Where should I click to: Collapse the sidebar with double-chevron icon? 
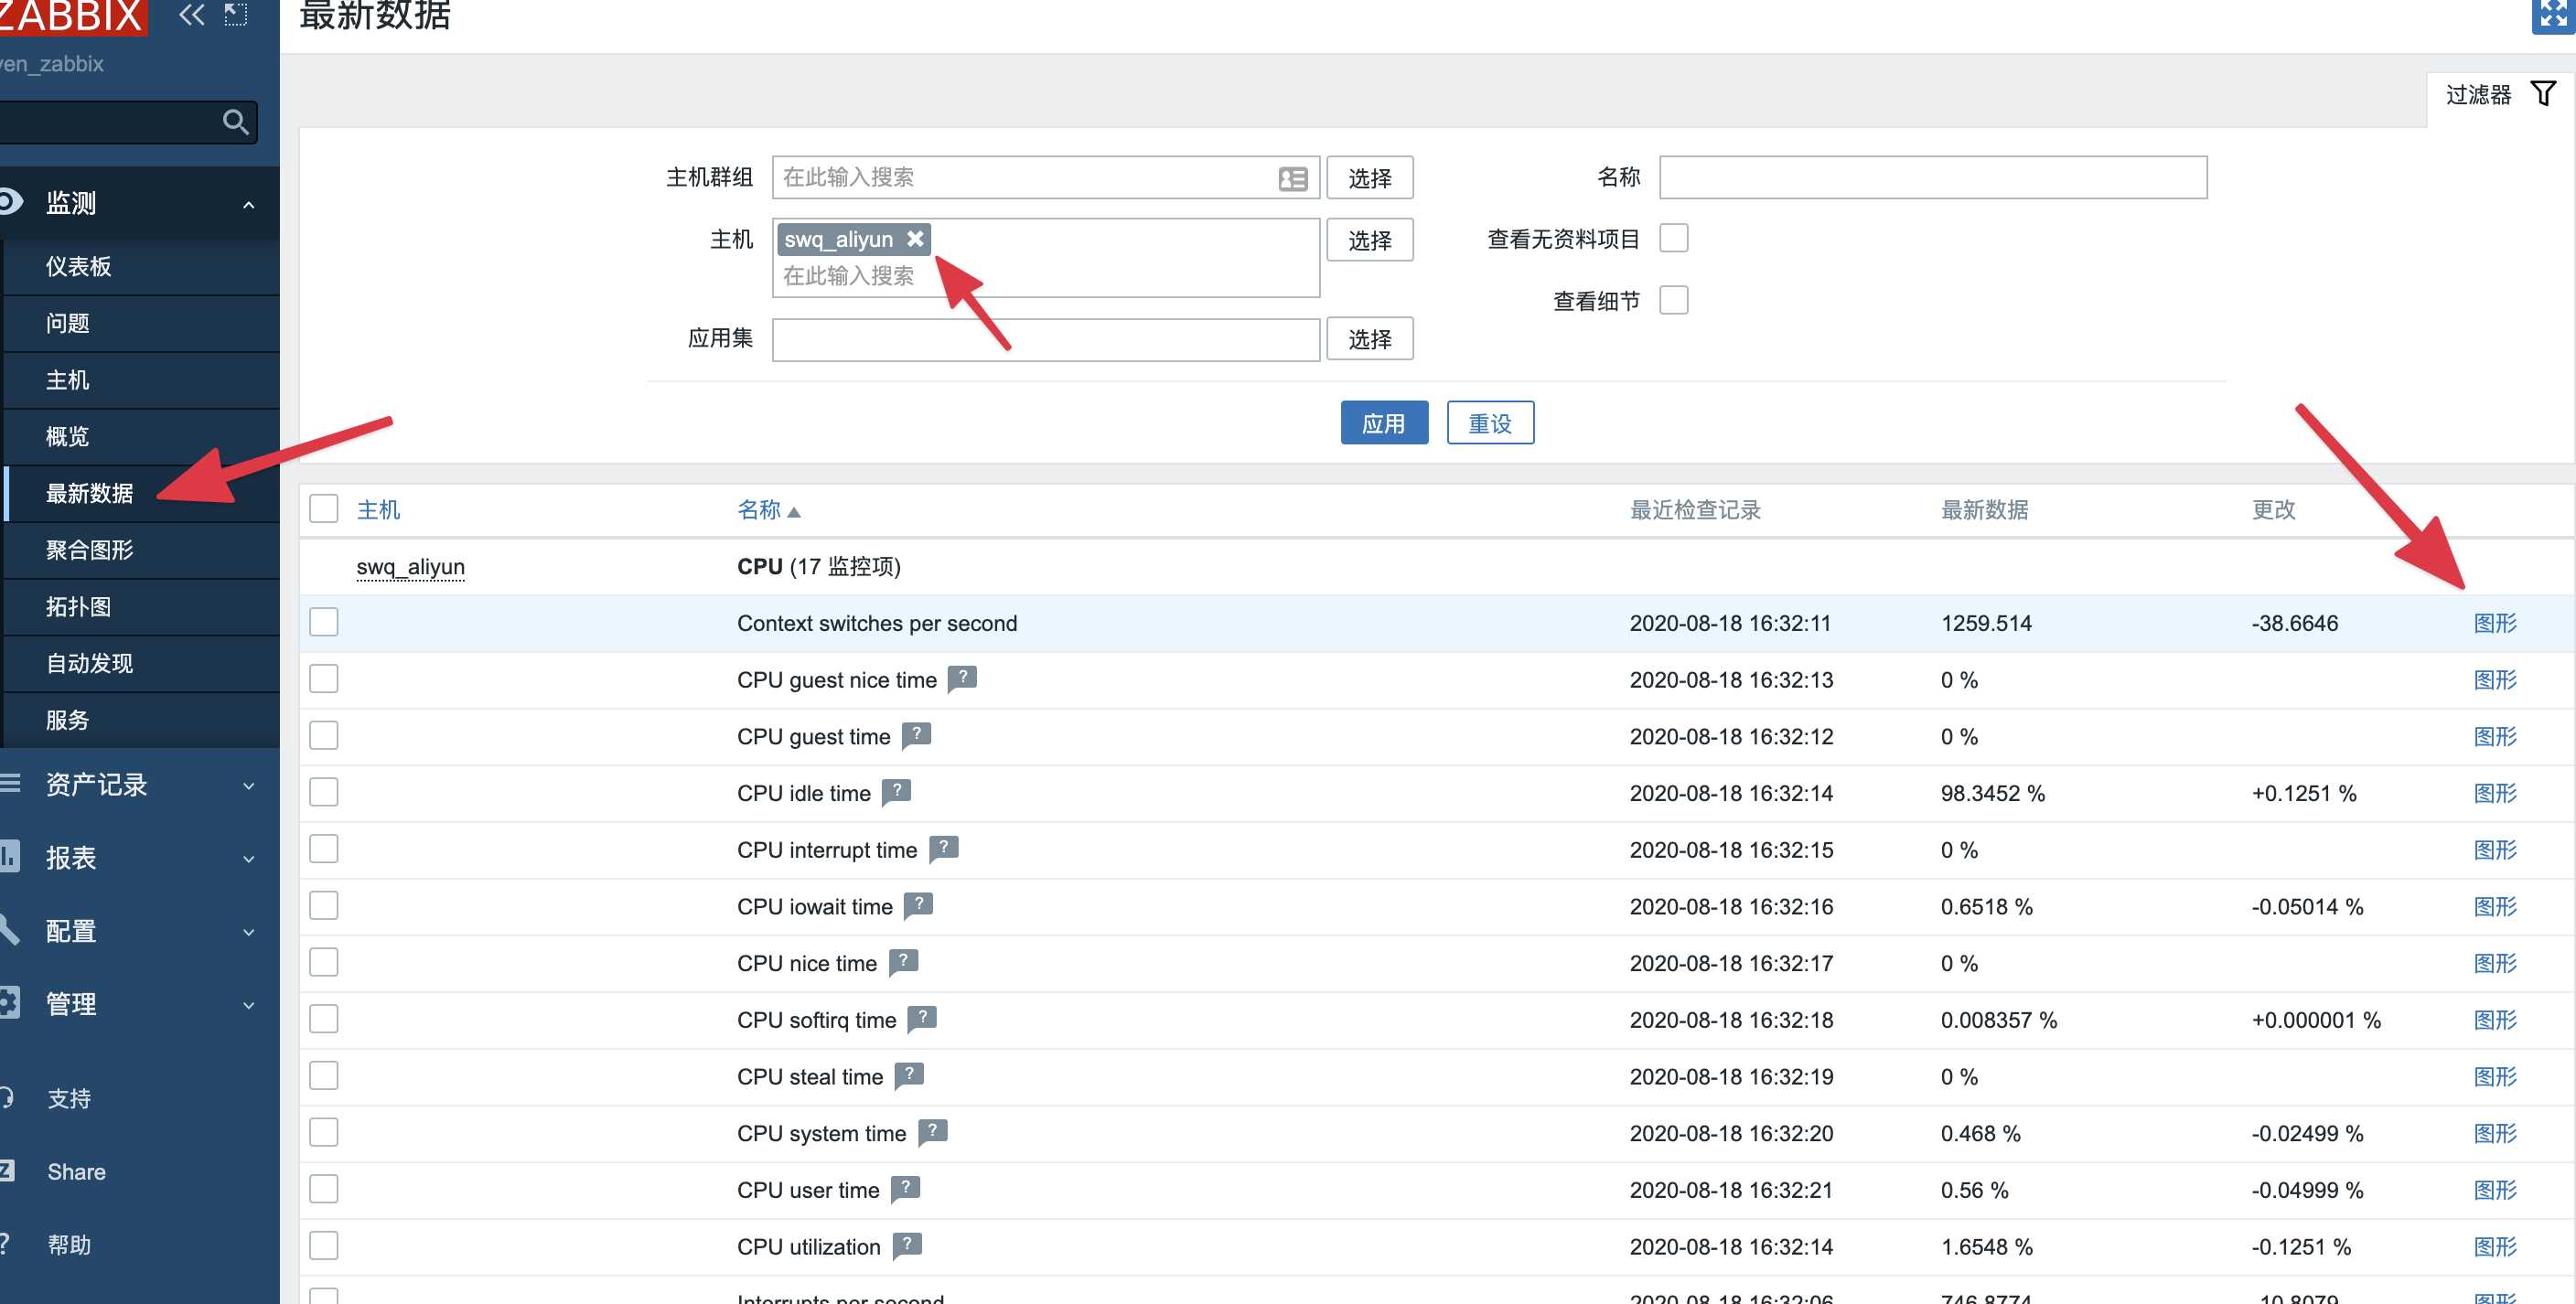[x=191, y=14]
